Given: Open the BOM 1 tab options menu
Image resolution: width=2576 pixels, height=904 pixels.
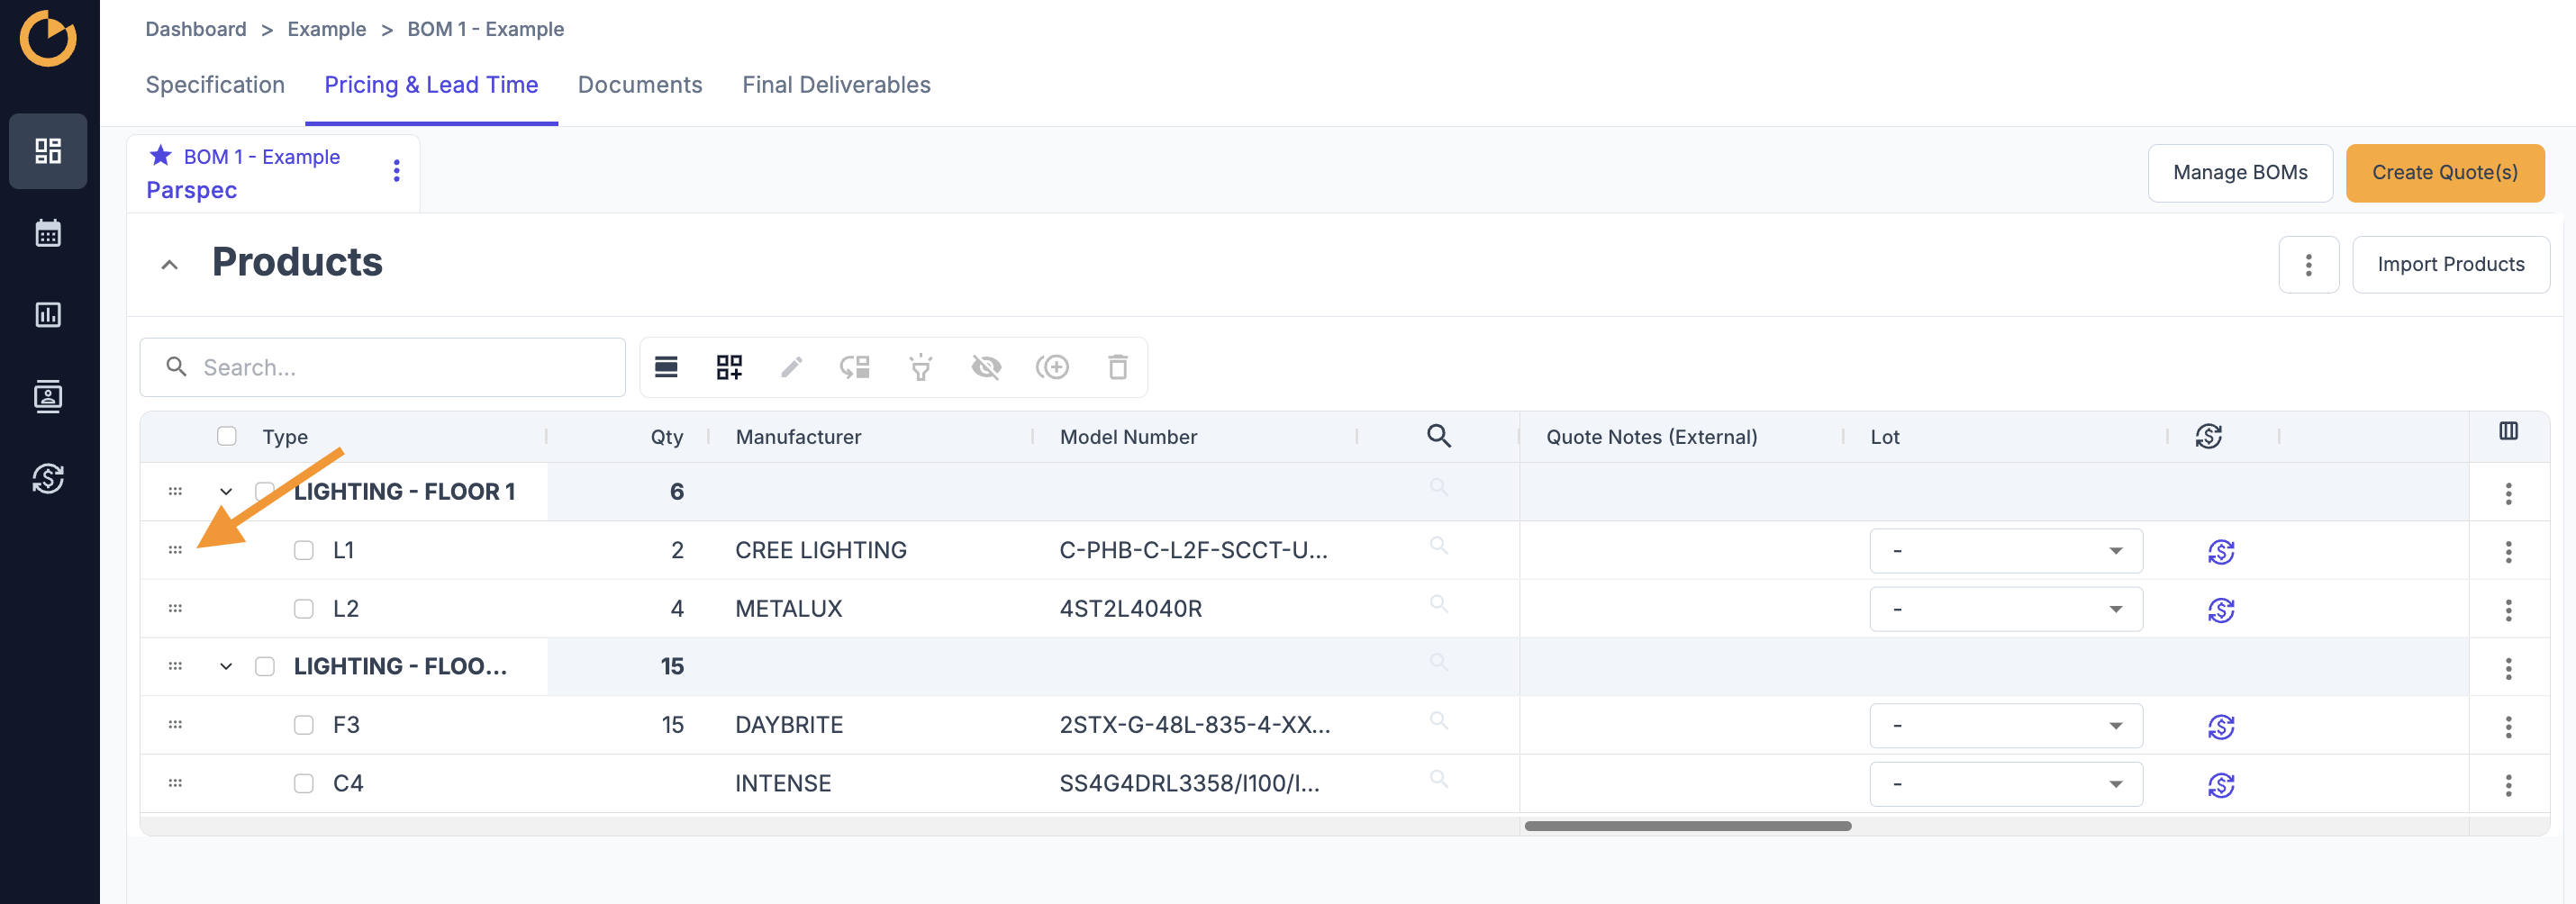Looking at the screenshot, I should 397,171.
